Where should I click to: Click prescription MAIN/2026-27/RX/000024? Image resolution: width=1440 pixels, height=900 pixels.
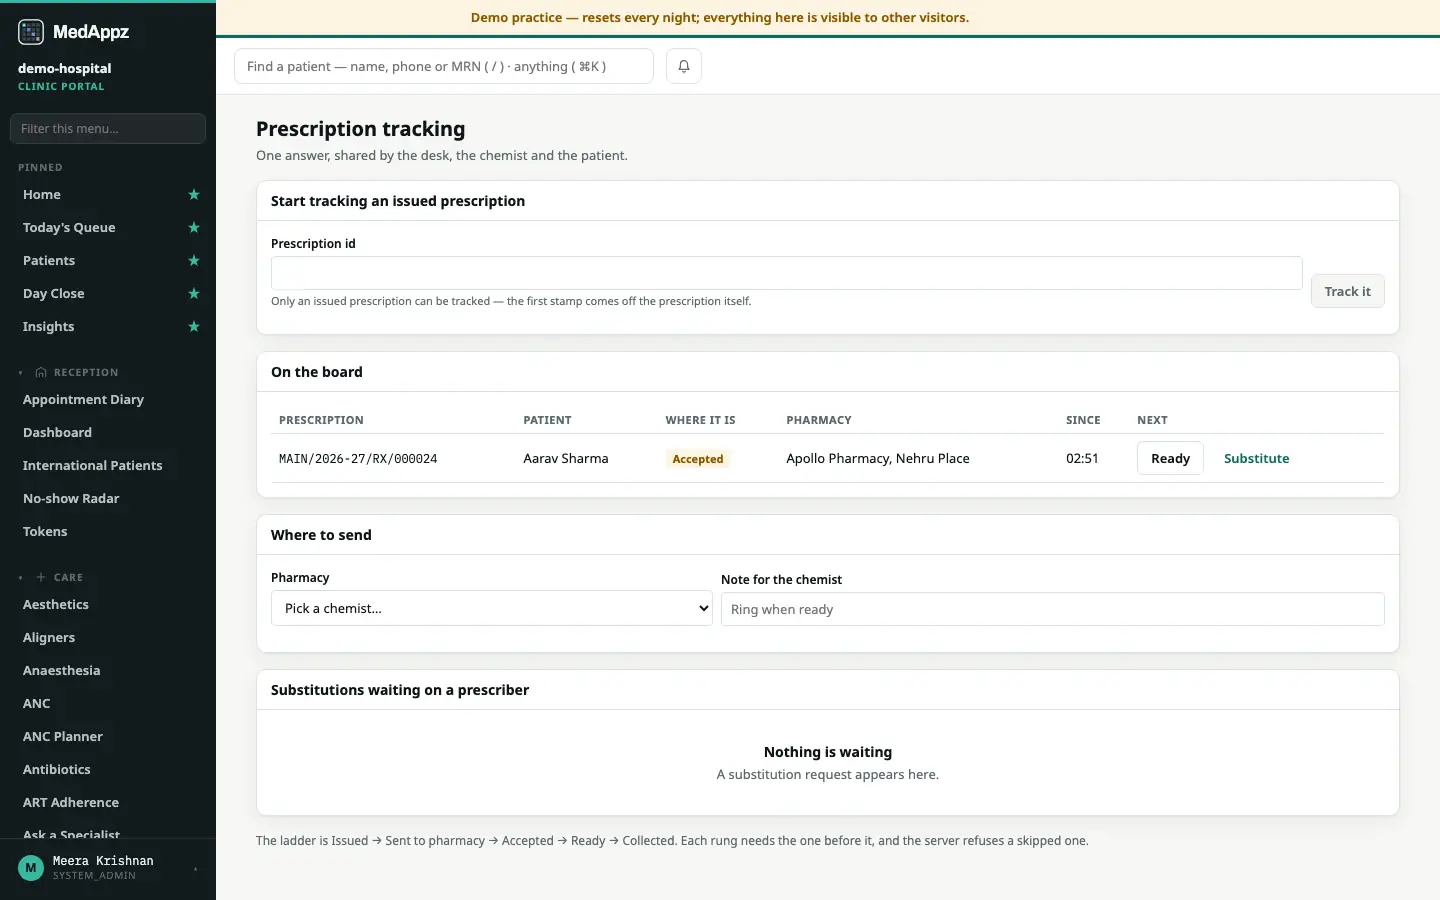[358, 459]
